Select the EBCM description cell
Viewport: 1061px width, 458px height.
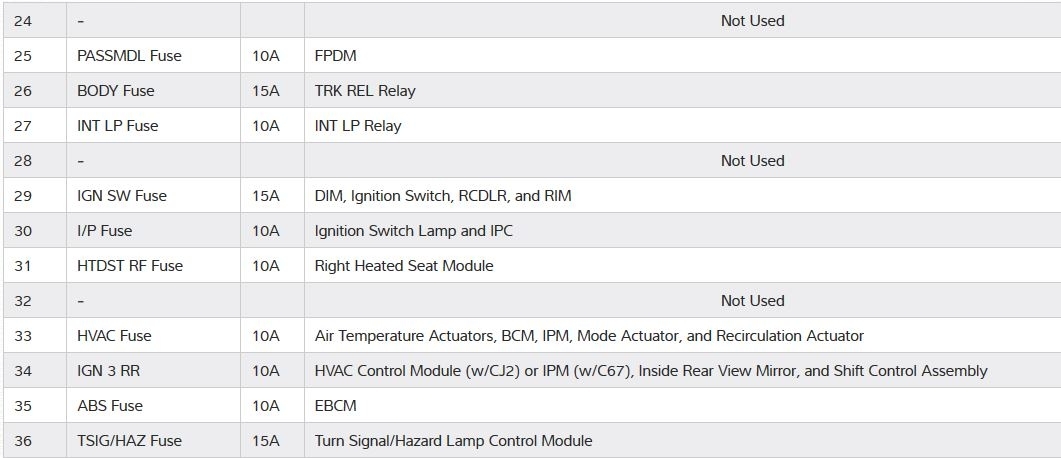pyautogui.click(x=335, y=406)
